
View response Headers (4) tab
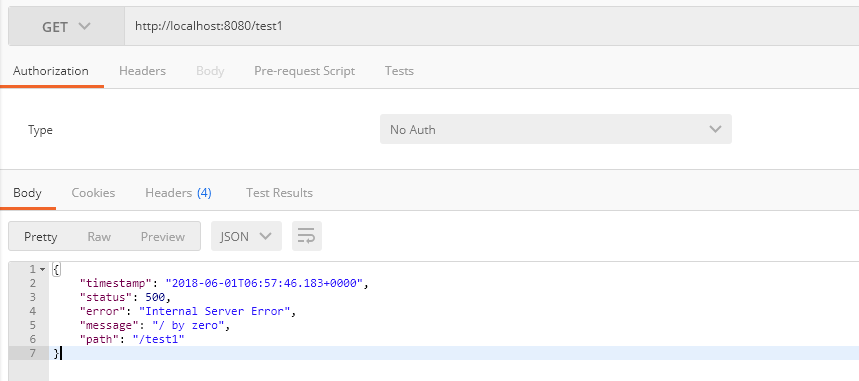point(178,193)
